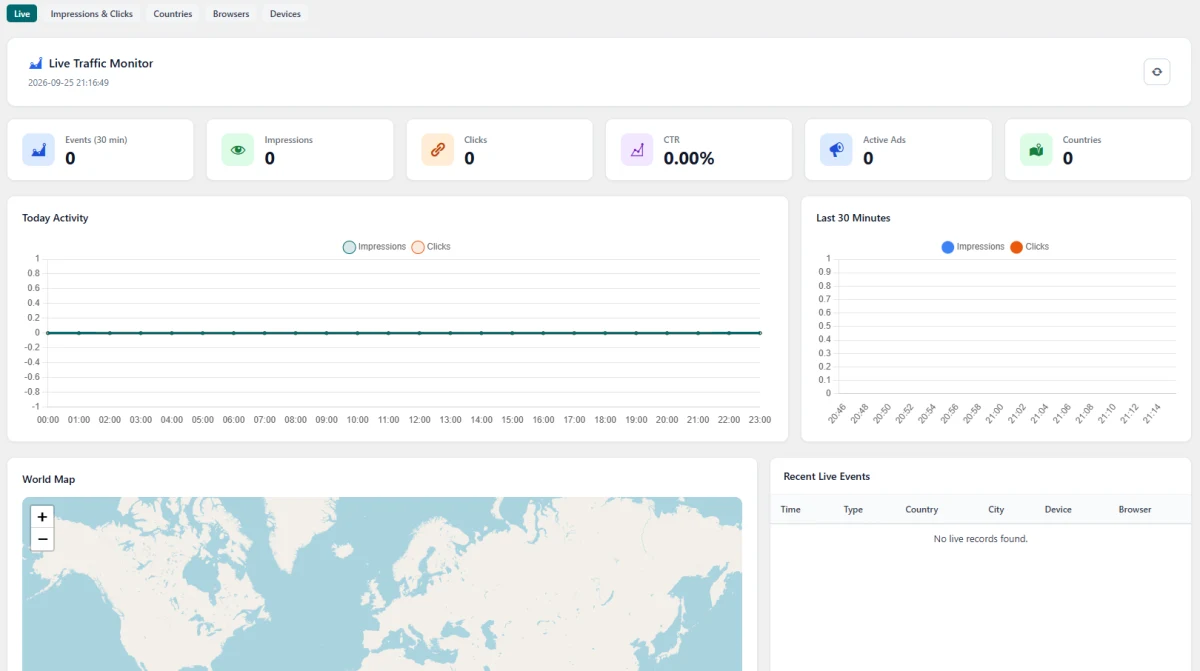
Task: Click the Impressions eye icon
Action: point(238,150)
